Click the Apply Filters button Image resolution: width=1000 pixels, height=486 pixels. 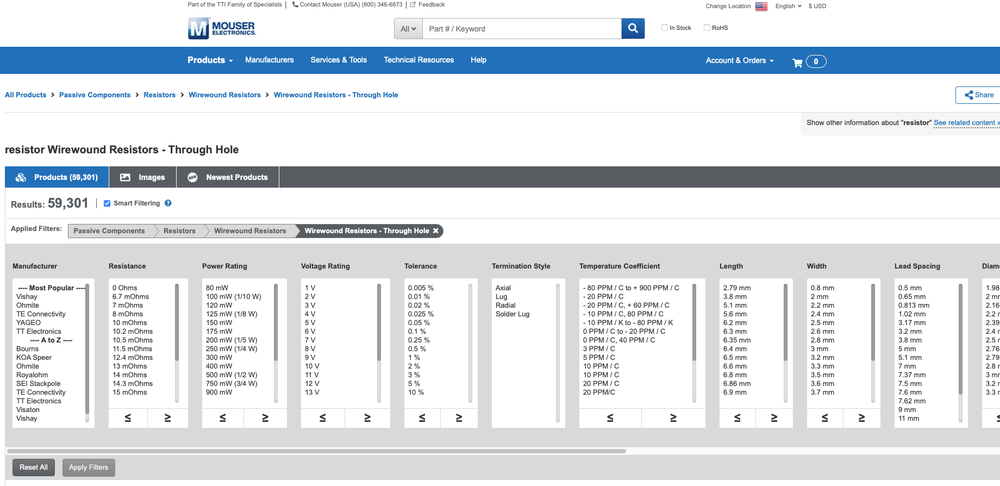[89, 468]
